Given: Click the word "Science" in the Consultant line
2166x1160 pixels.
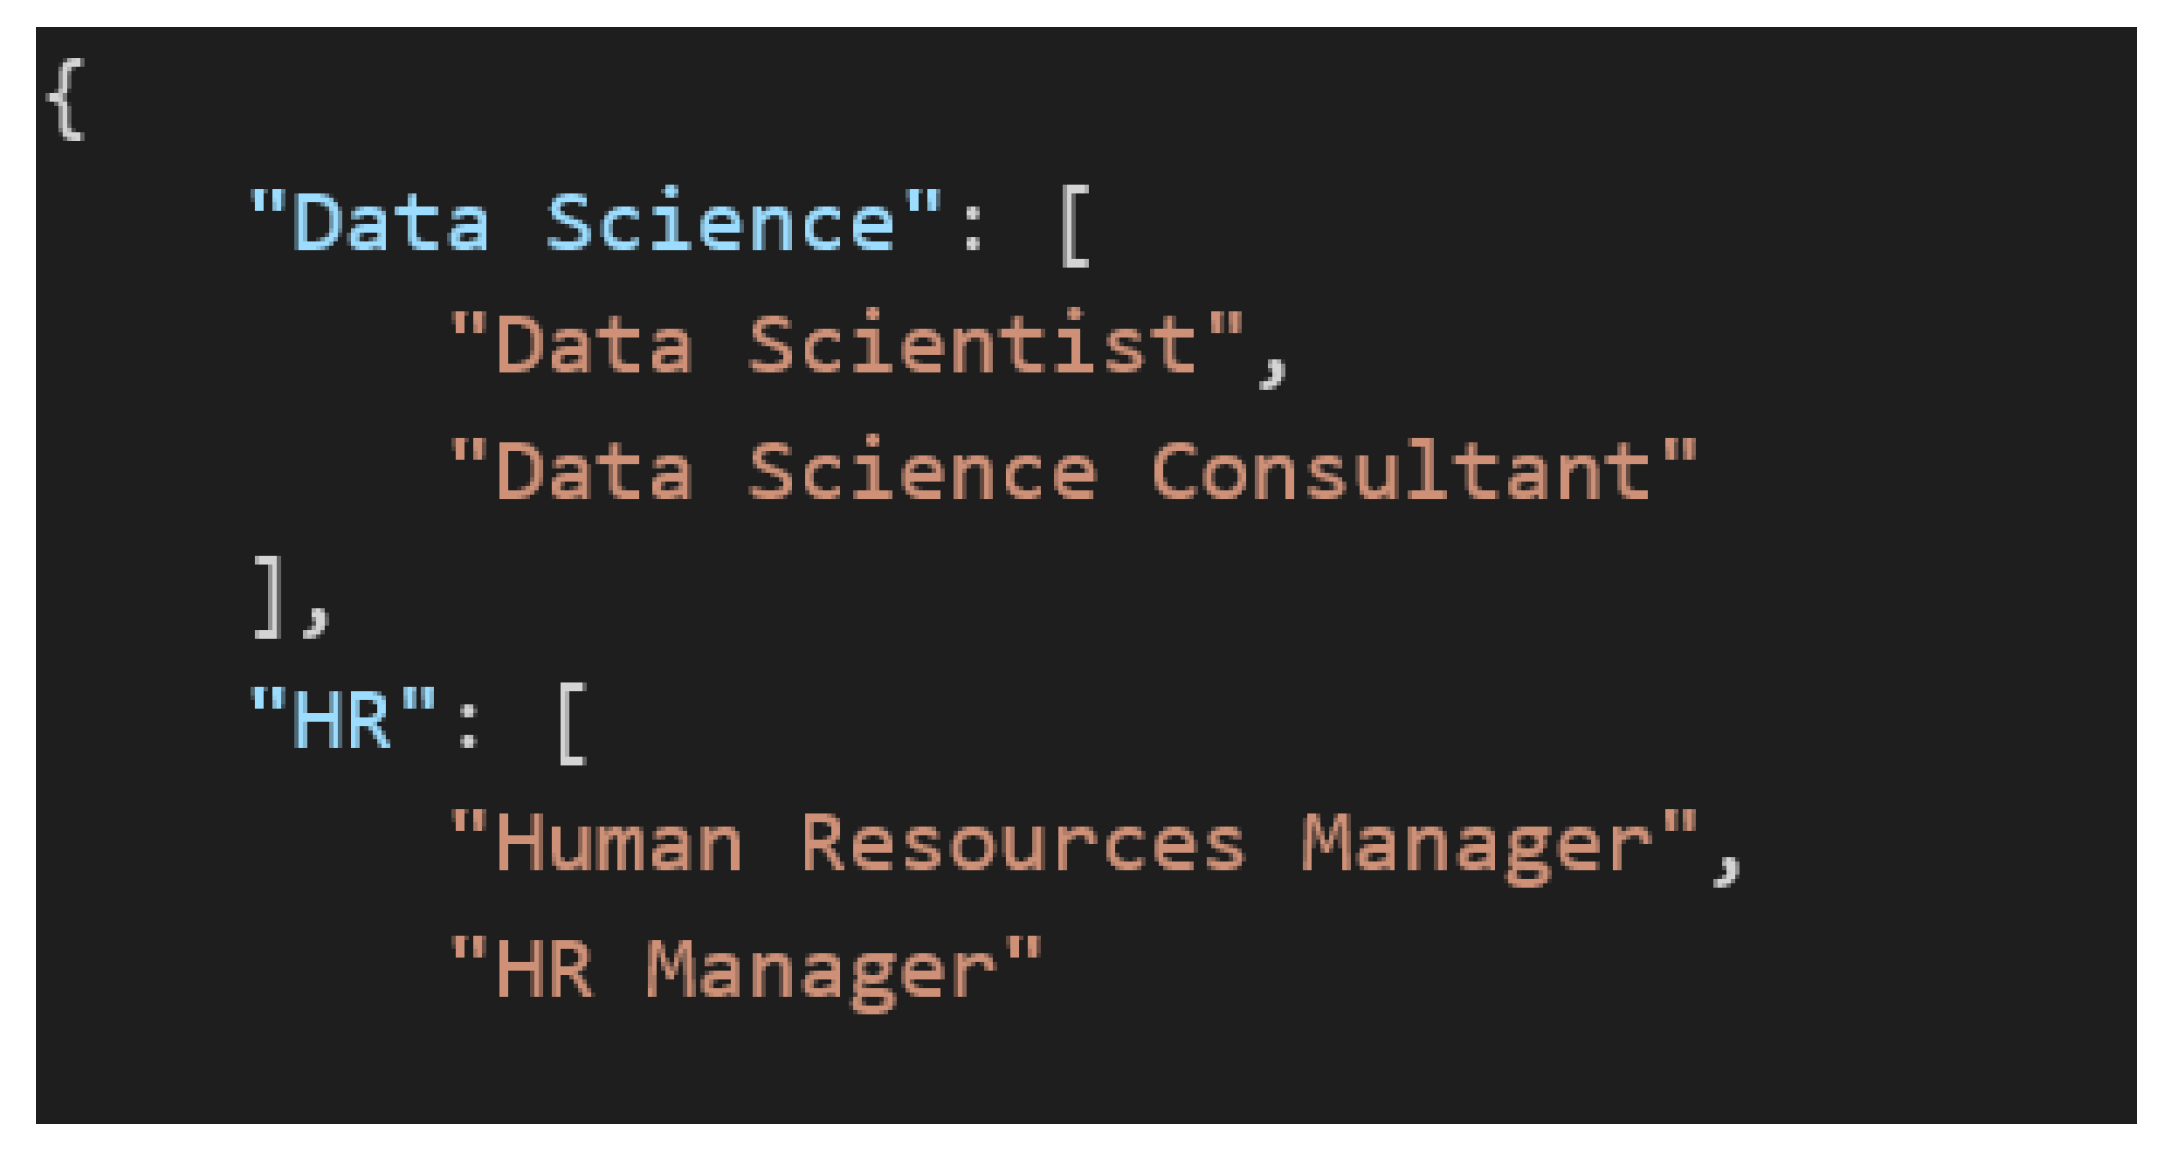Looking at the screenshot, I should click(922, 470).
